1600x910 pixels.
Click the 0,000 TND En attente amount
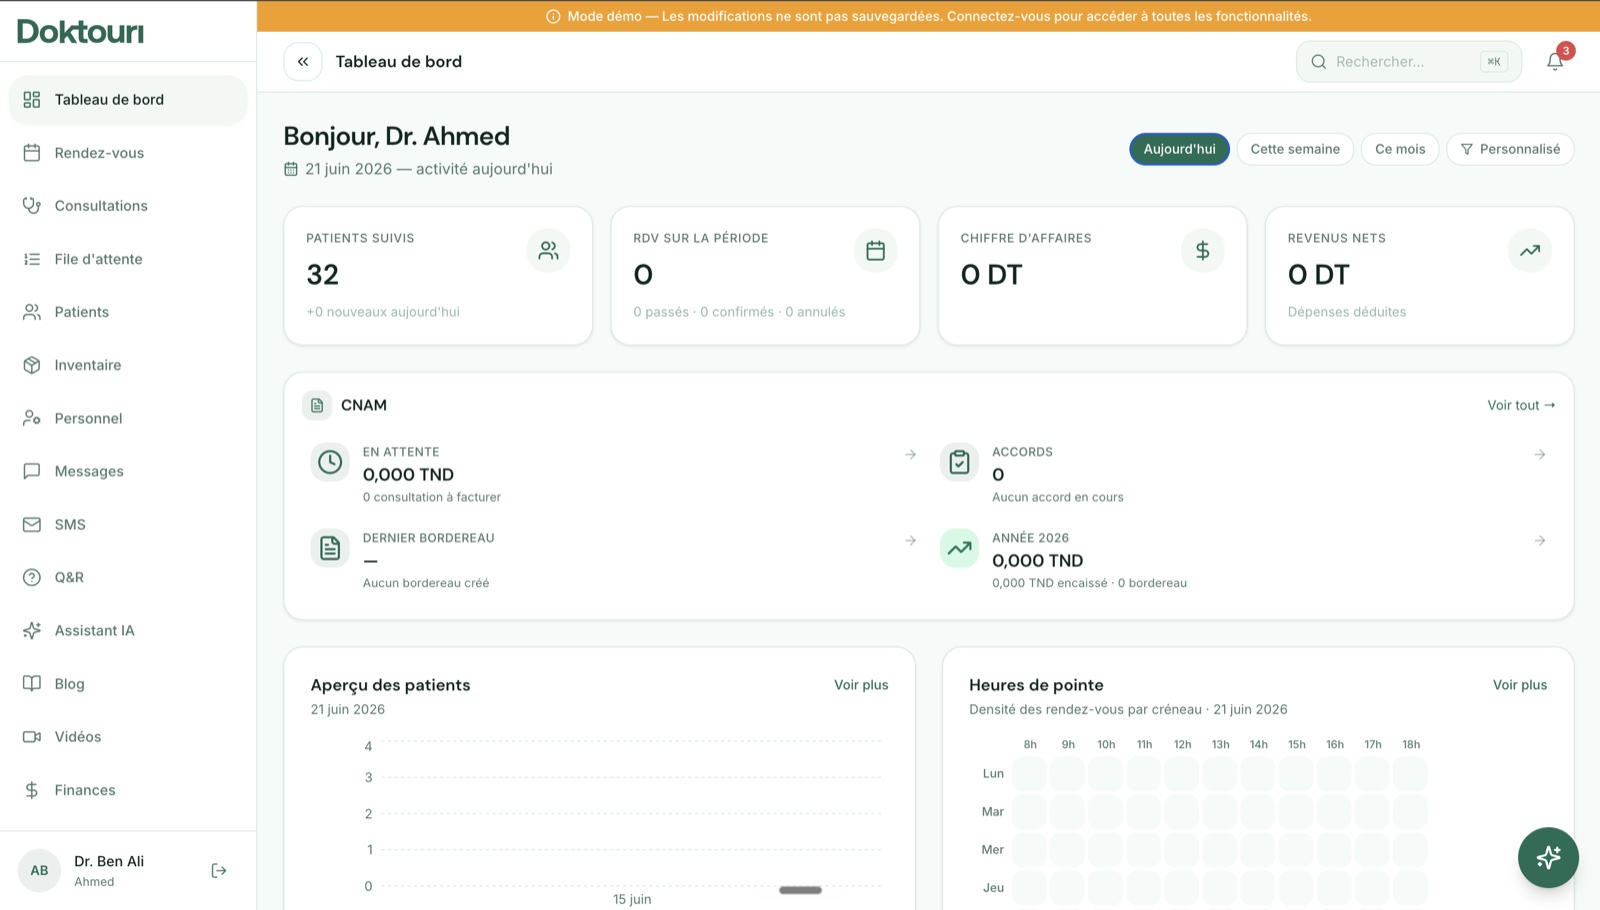408,475
